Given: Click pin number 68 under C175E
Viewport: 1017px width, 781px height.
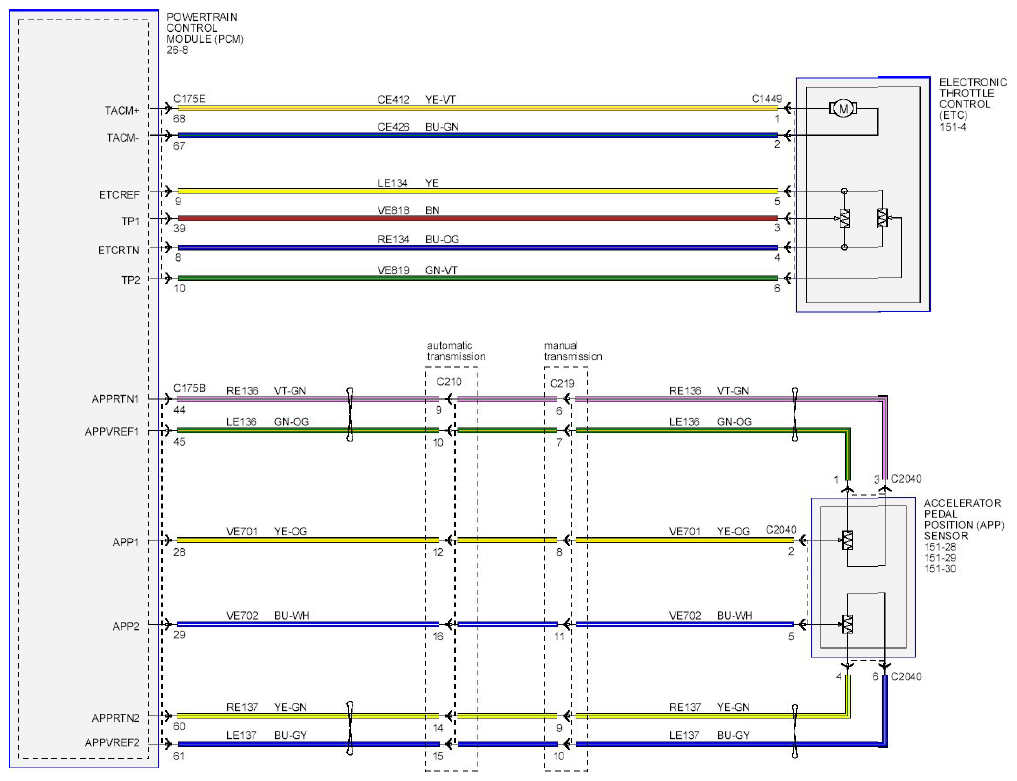Looking at the screenshot, I should [179, 119].
